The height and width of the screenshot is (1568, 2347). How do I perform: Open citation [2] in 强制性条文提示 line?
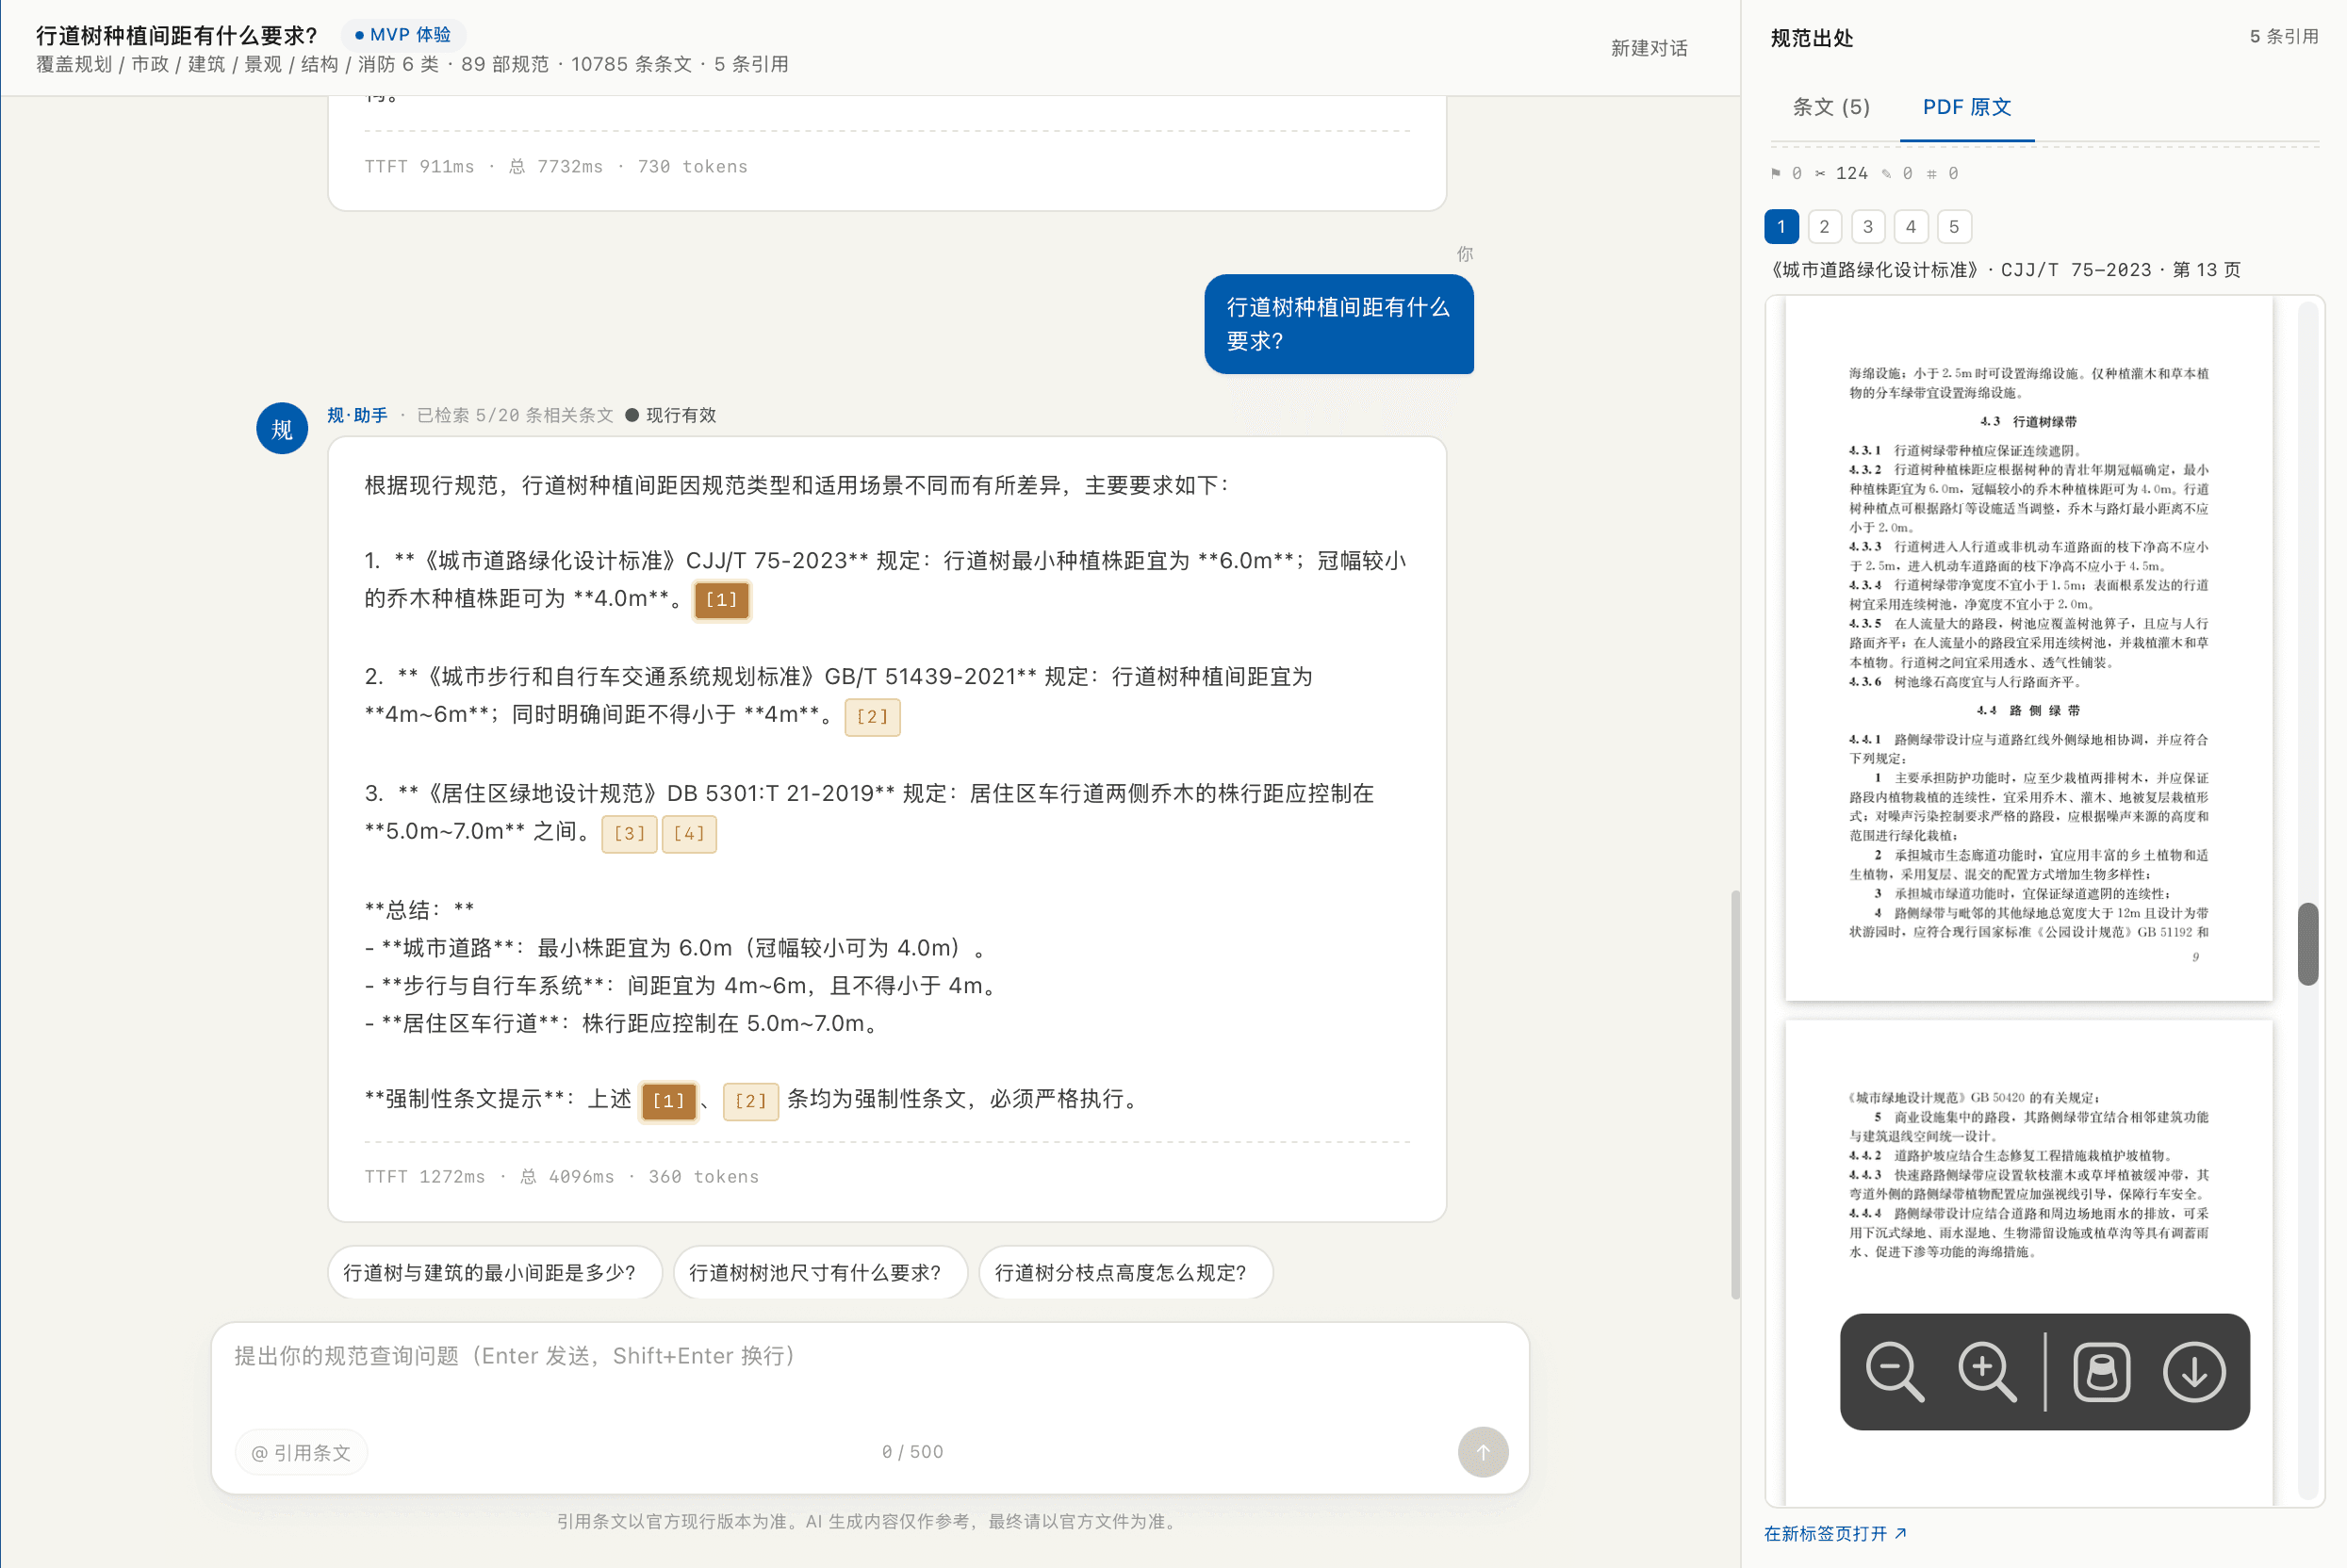click(x=750, y=1101)
